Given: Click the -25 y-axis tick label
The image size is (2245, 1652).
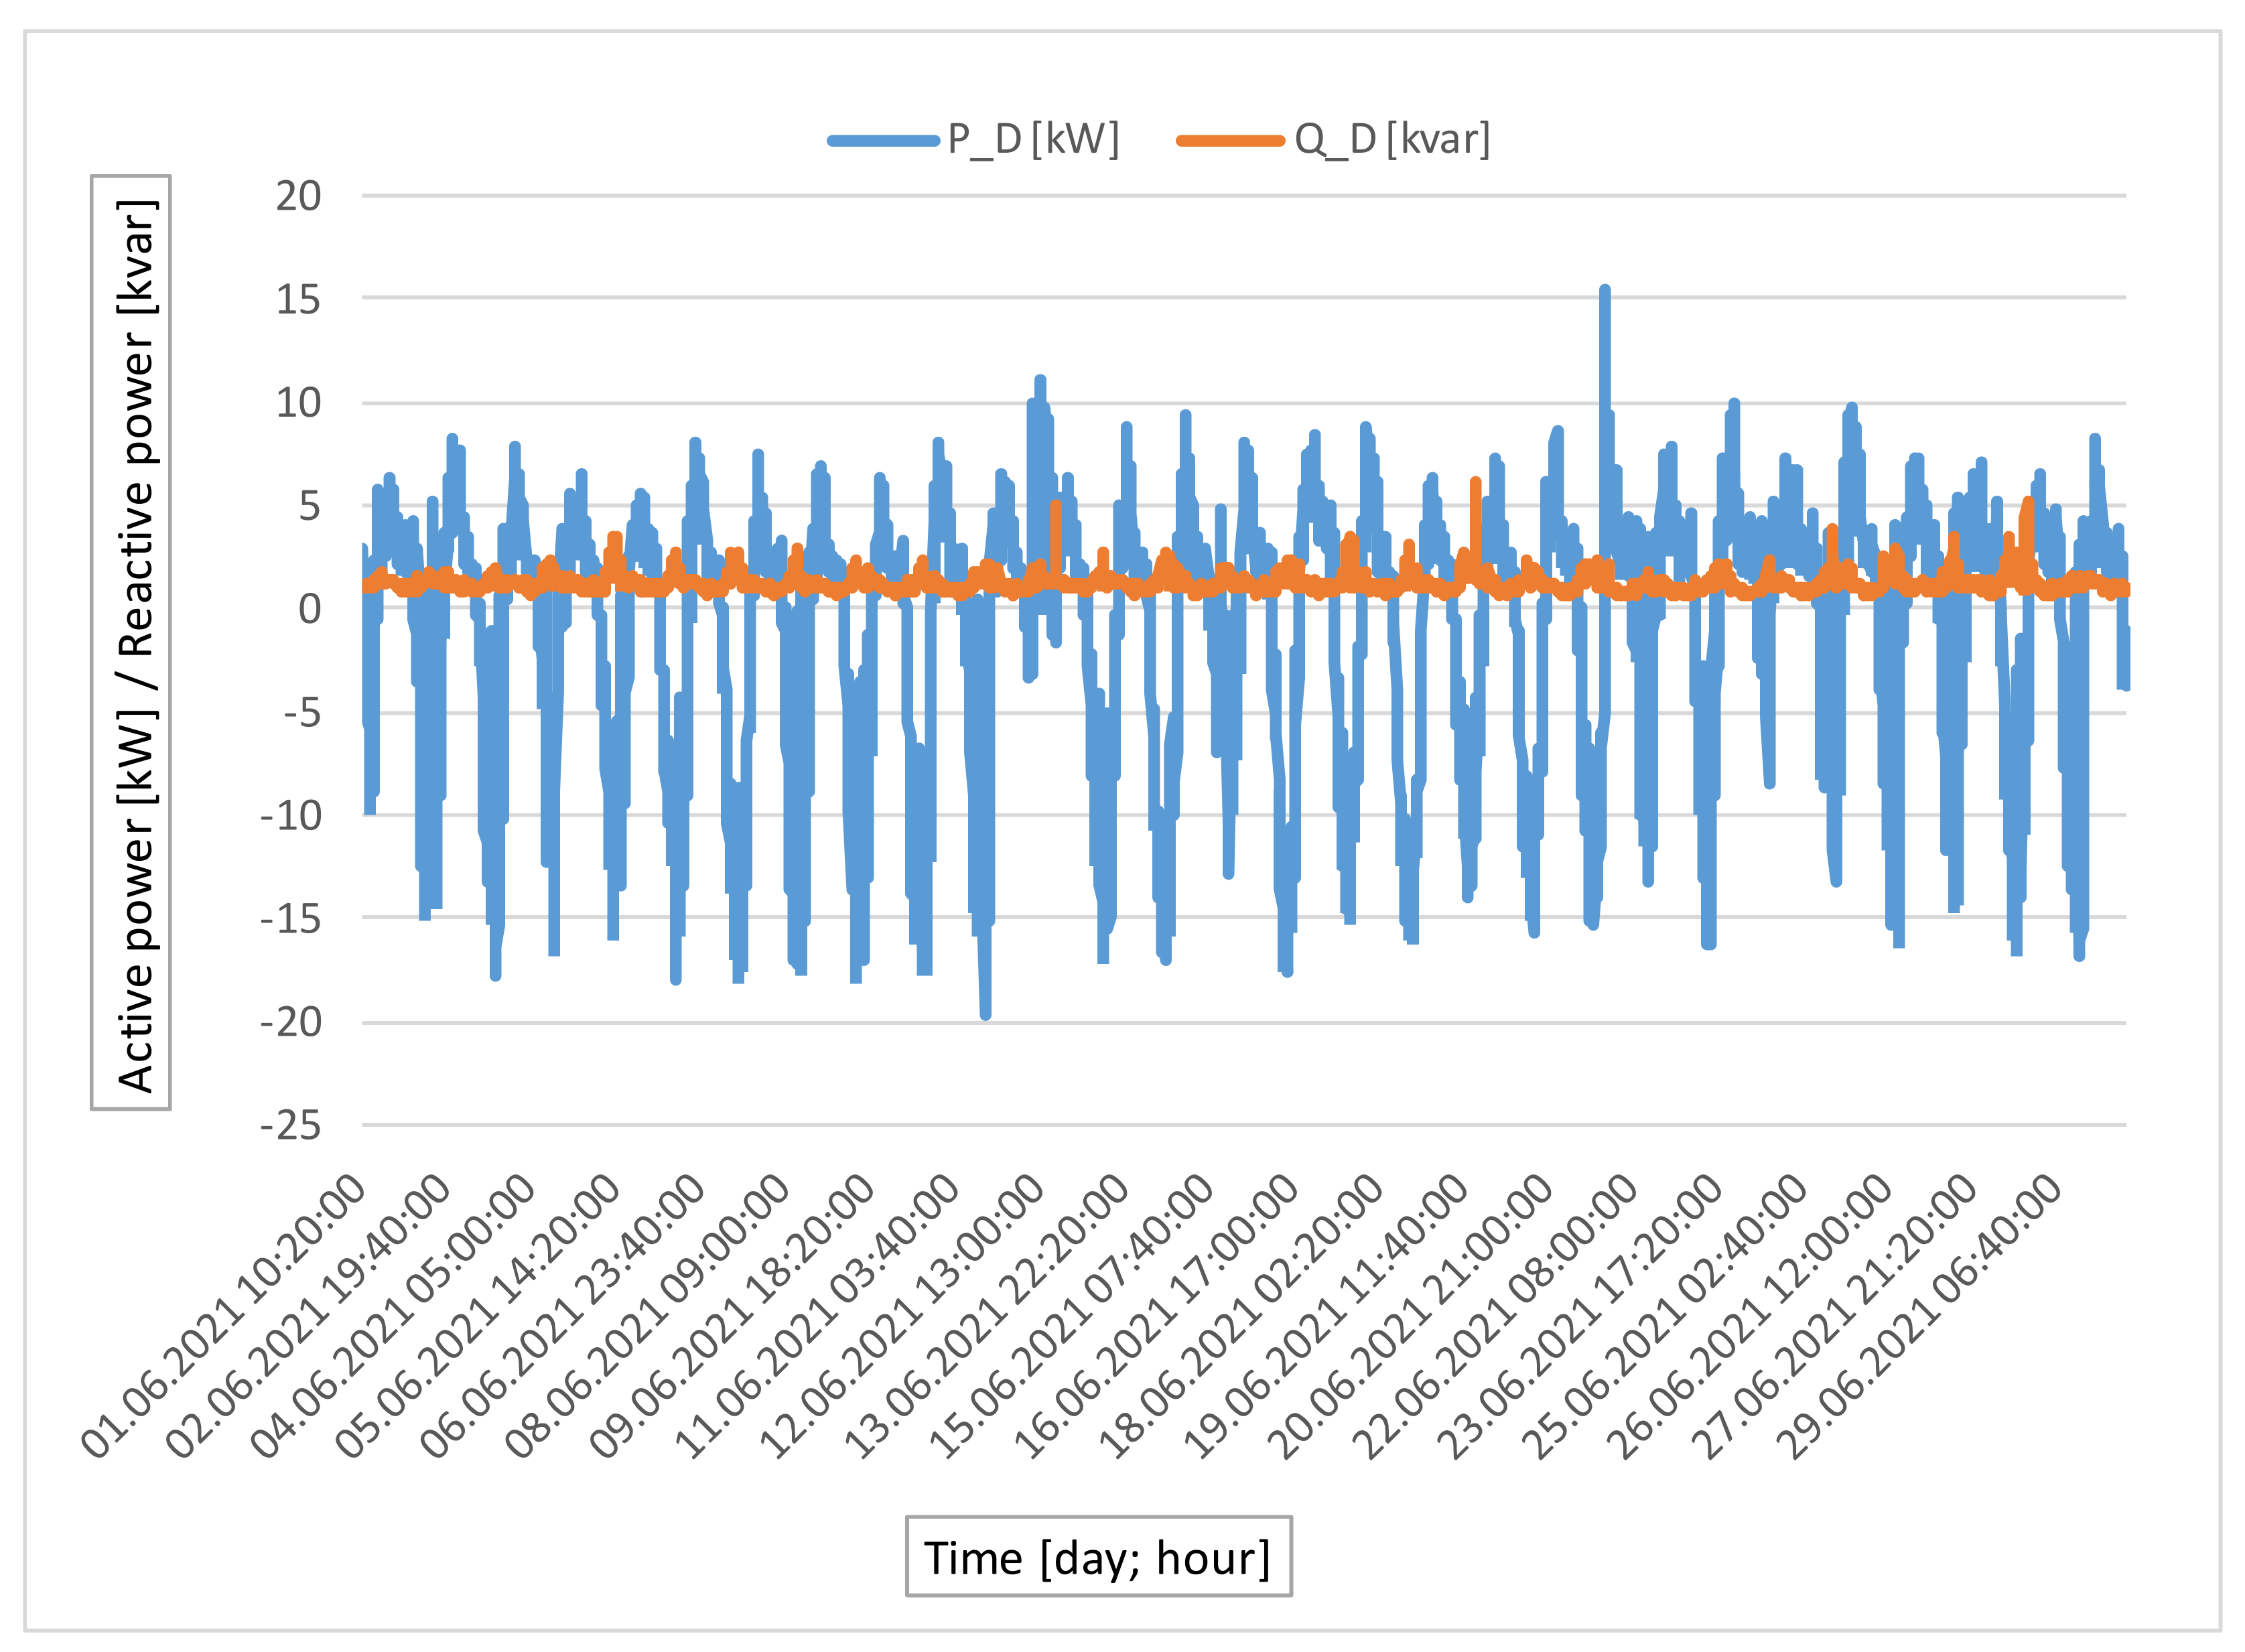Looking at the screenshot, I should click(x=291, y=1125).
